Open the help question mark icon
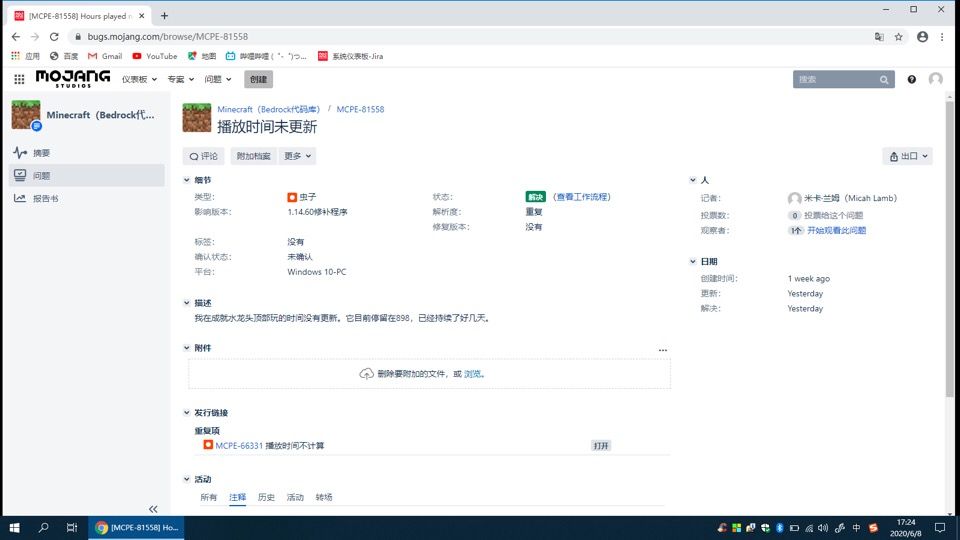This screenshot has height=540, width=960. coord(912,79)
